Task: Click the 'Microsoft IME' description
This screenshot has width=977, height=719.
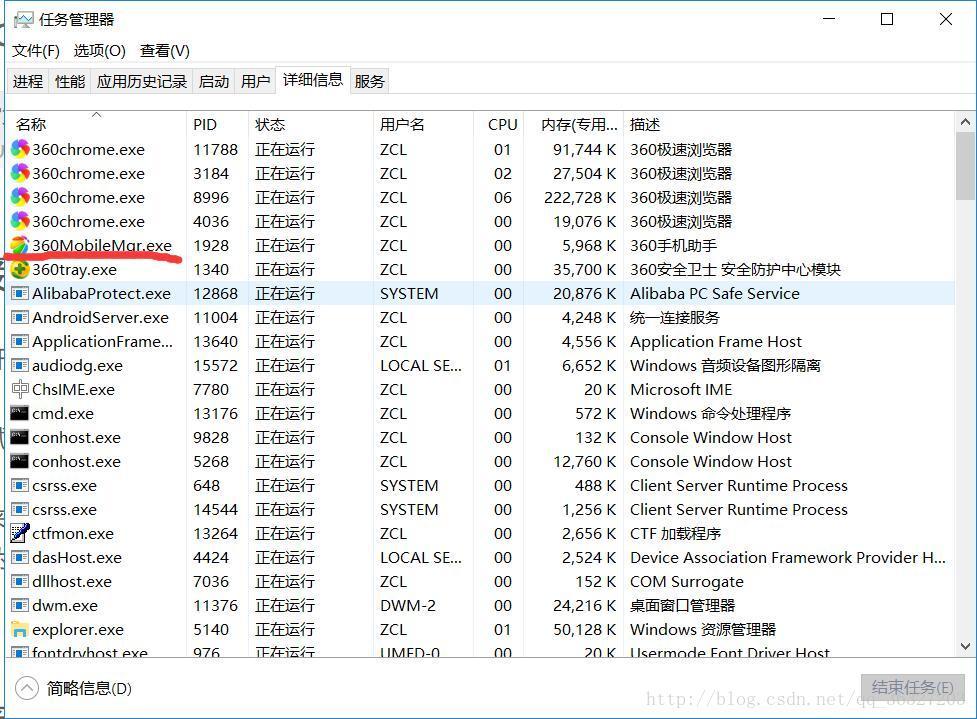Action: coord(681,390)
